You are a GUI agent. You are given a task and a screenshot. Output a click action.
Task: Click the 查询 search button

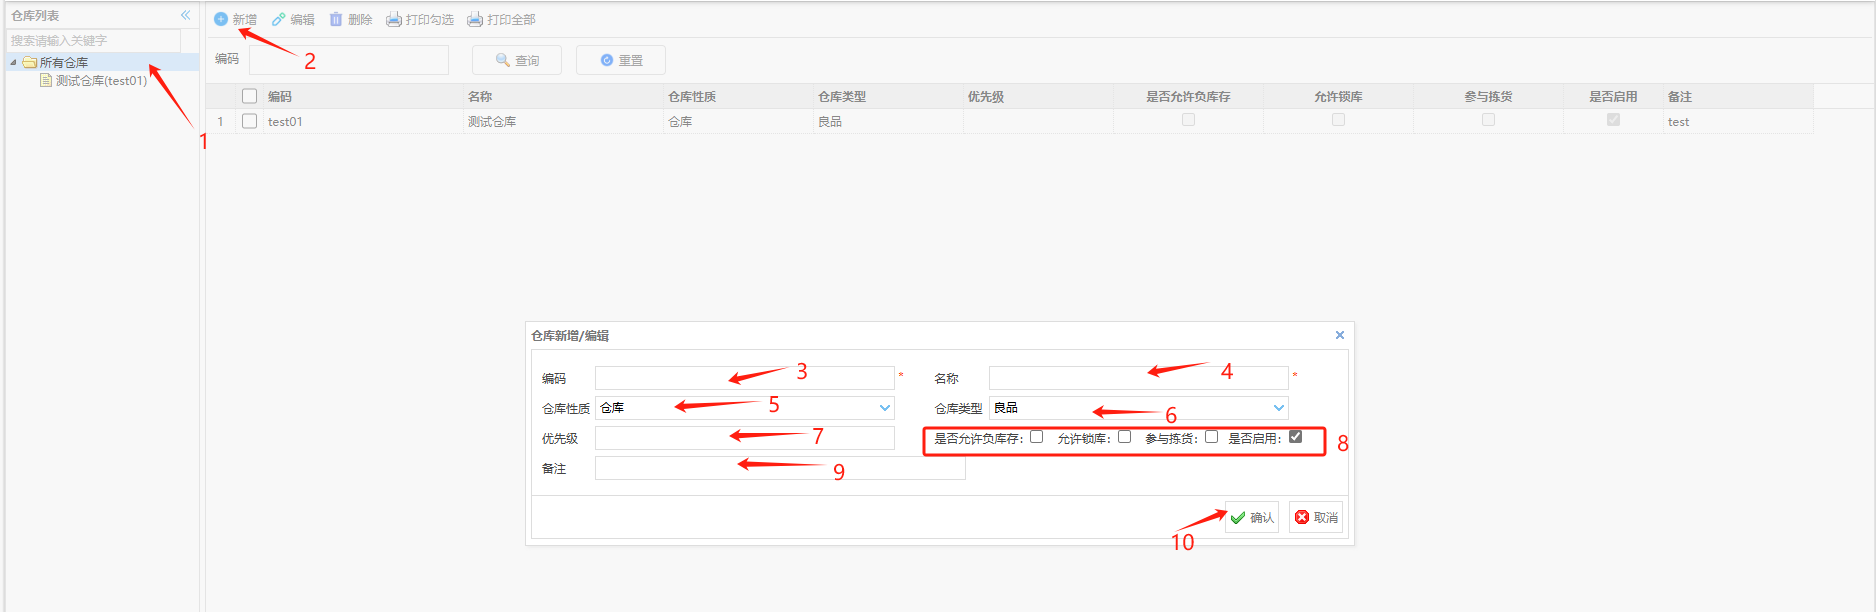517,60
